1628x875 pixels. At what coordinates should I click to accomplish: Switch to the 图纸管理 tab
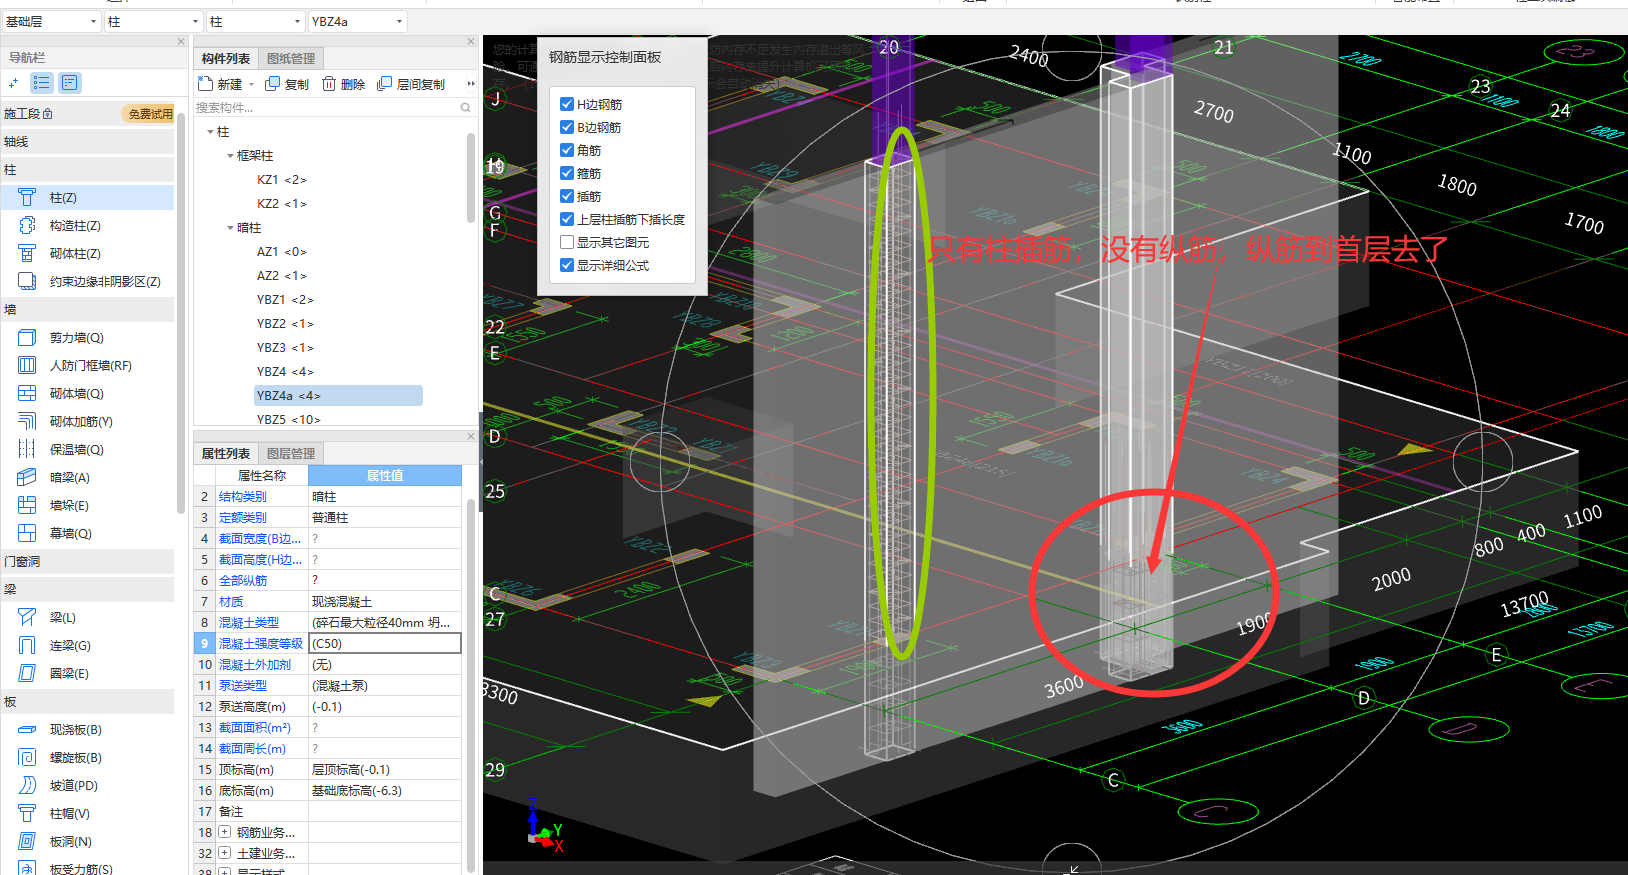click(x=291, y=58)
